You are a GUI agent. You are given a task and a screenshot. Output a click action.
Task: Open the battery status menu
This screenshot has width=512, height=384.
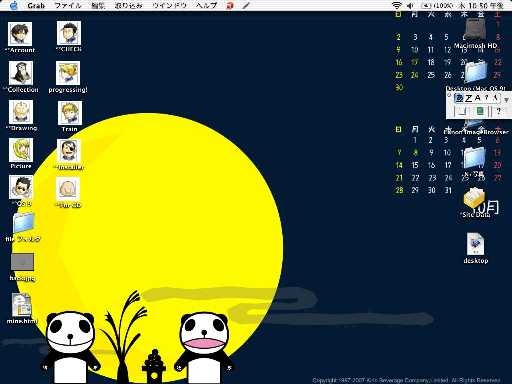(437, 5)
